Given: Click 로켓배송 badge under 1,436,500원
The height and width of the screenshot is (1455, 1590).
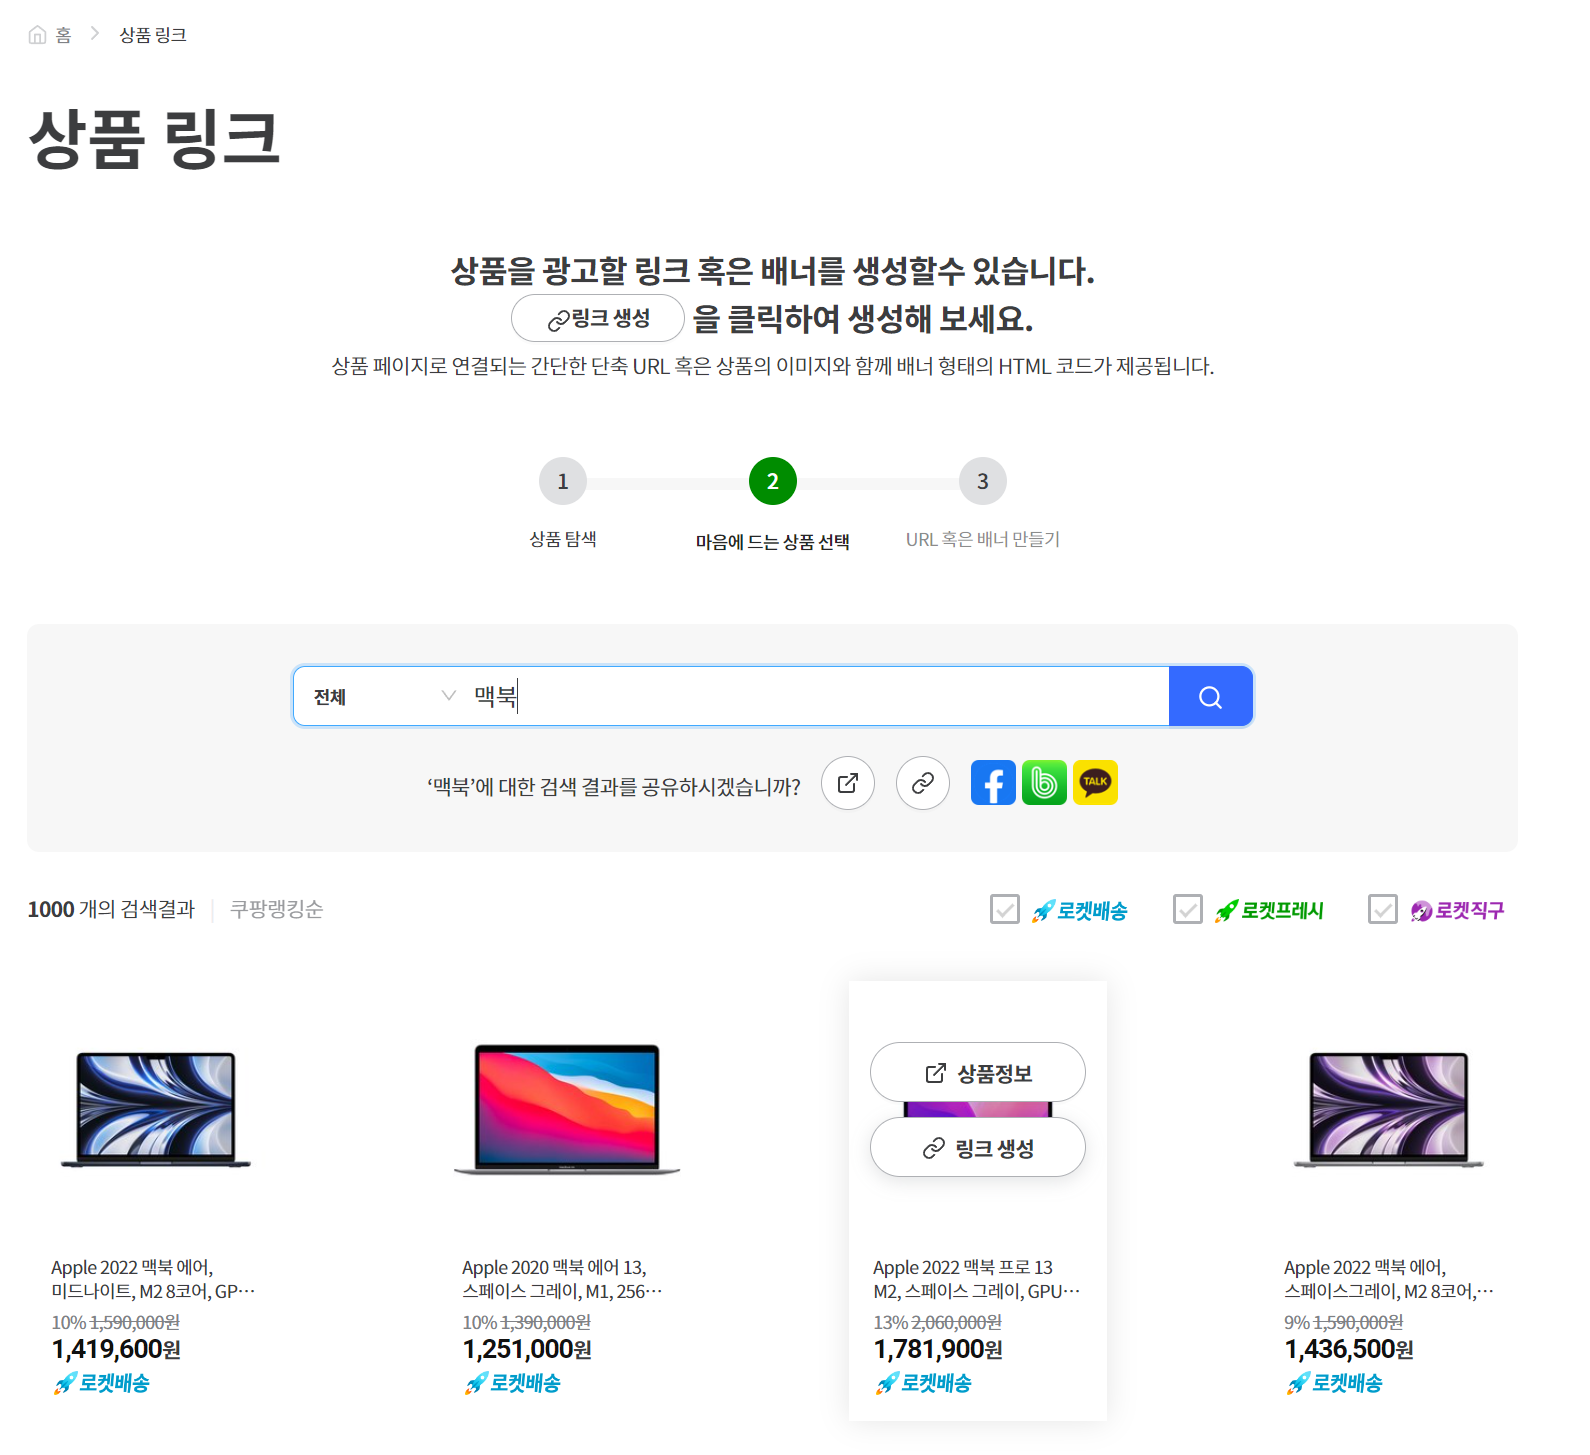Looking at the screenshot, I should click(x=1334, y=1383).
